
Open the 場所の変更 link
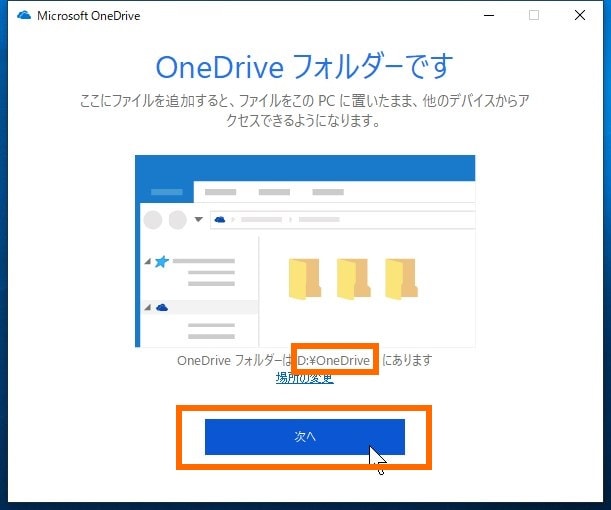305,378
